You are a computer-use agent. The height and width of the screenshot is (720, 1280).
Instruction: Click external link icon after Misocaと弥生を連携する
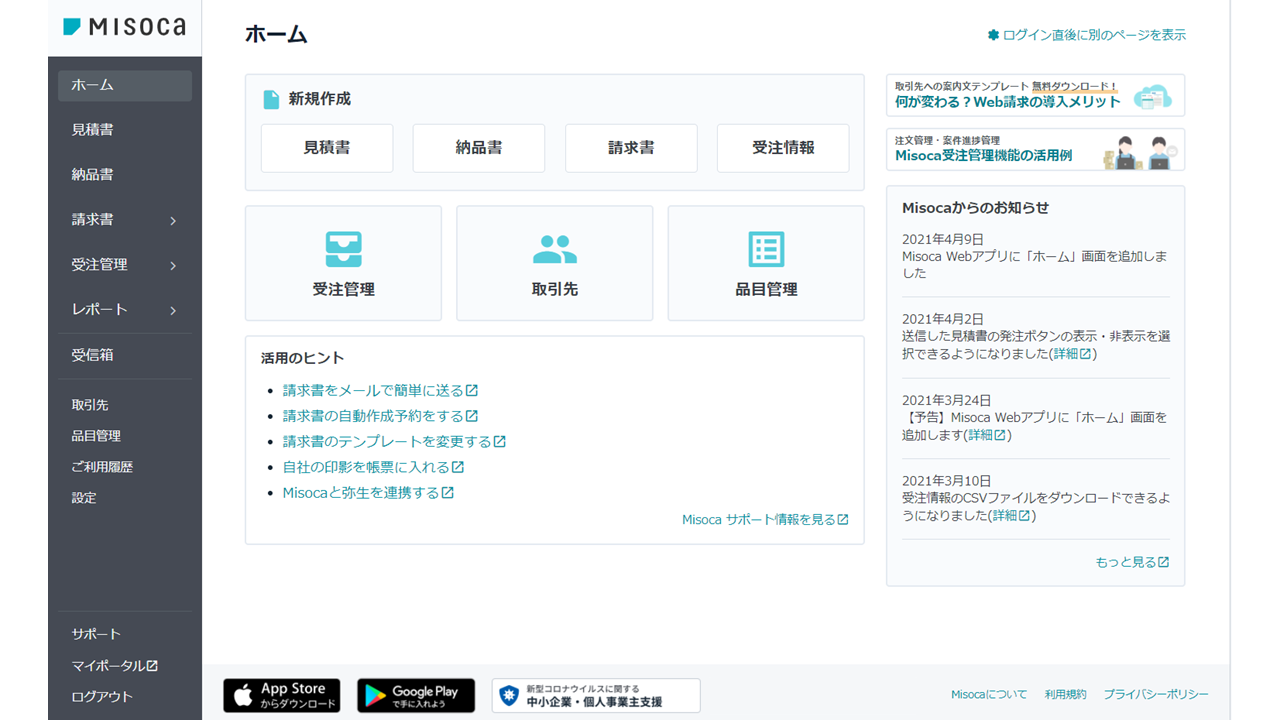(448, 493)
